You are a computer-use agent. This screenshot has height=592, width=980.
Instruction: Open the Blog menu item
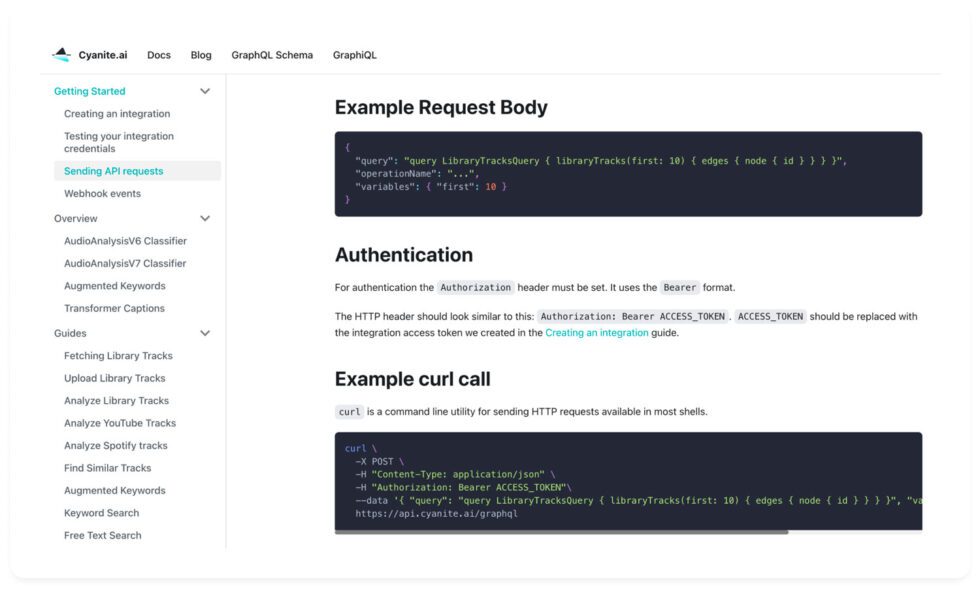pos(201,55)
